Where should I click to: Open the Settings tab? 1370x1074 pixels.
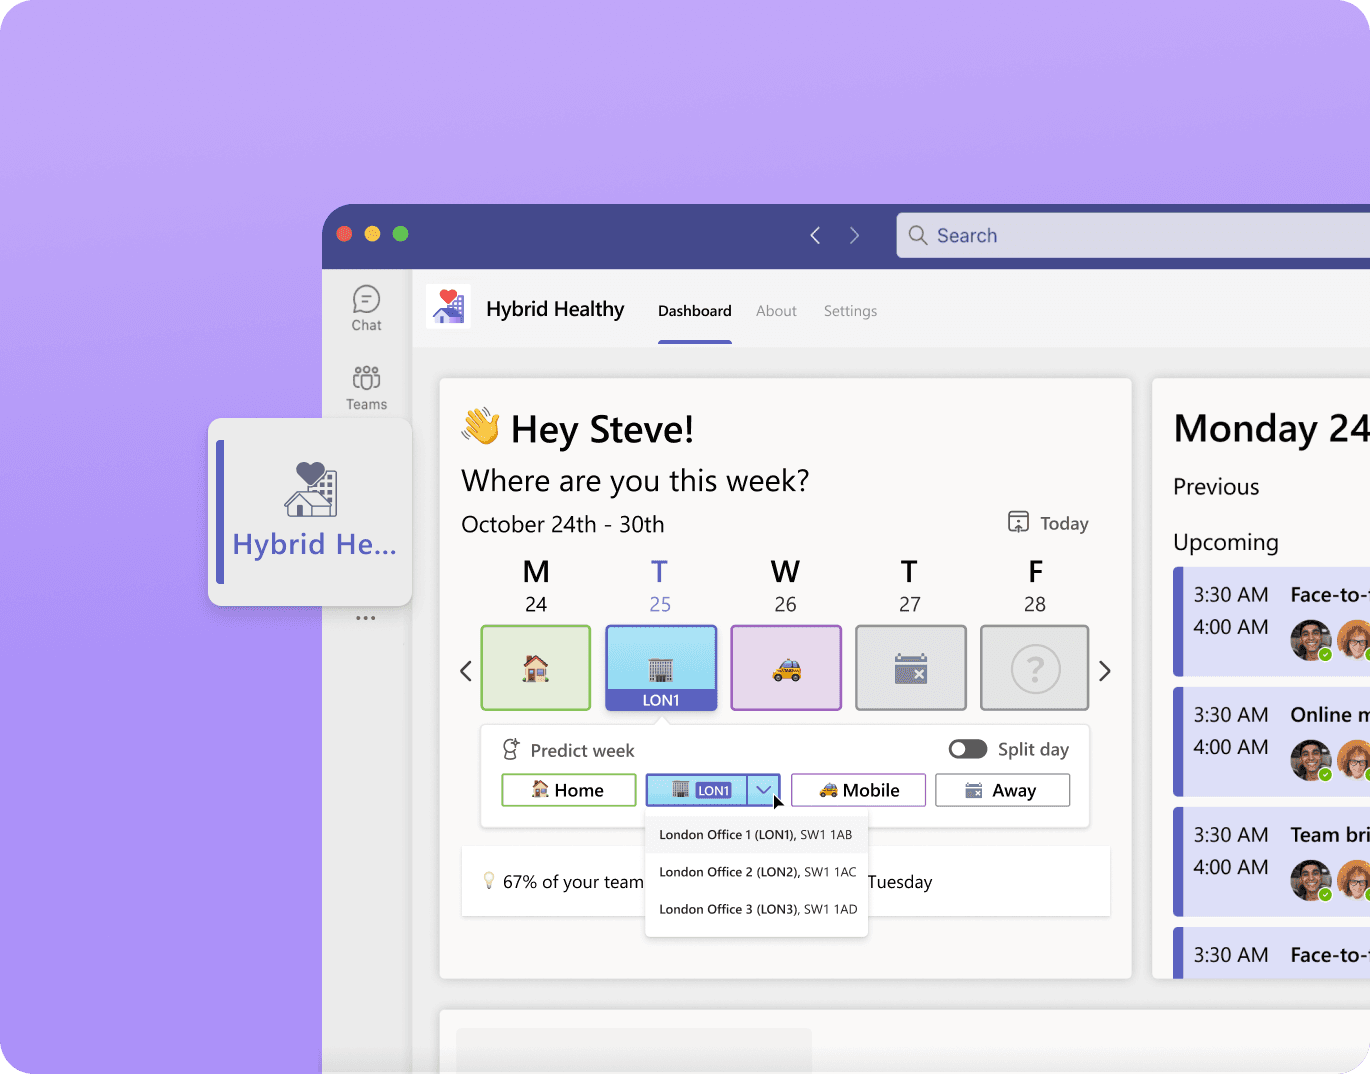[x=850, y=311]
